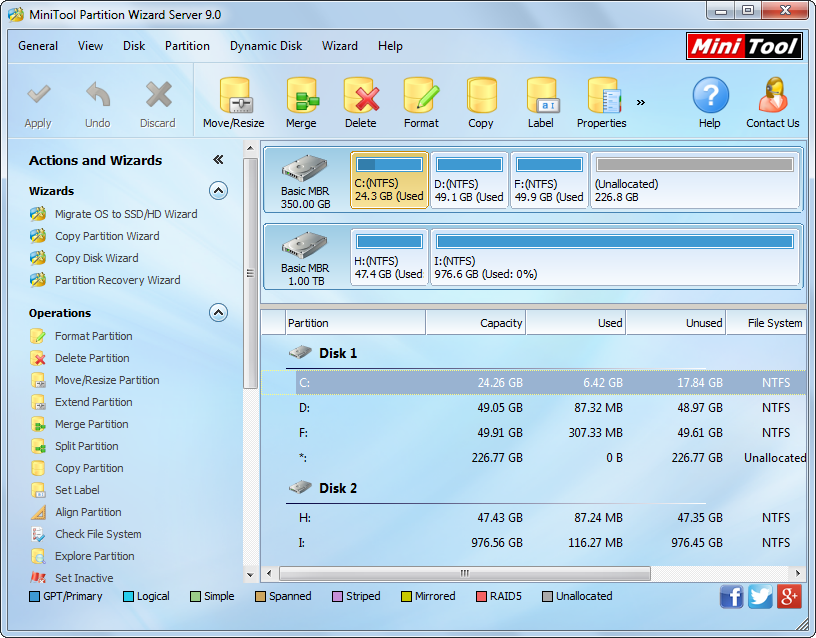
Task: Collapse the Actions and Wizards panel
Action: (219, 160)
